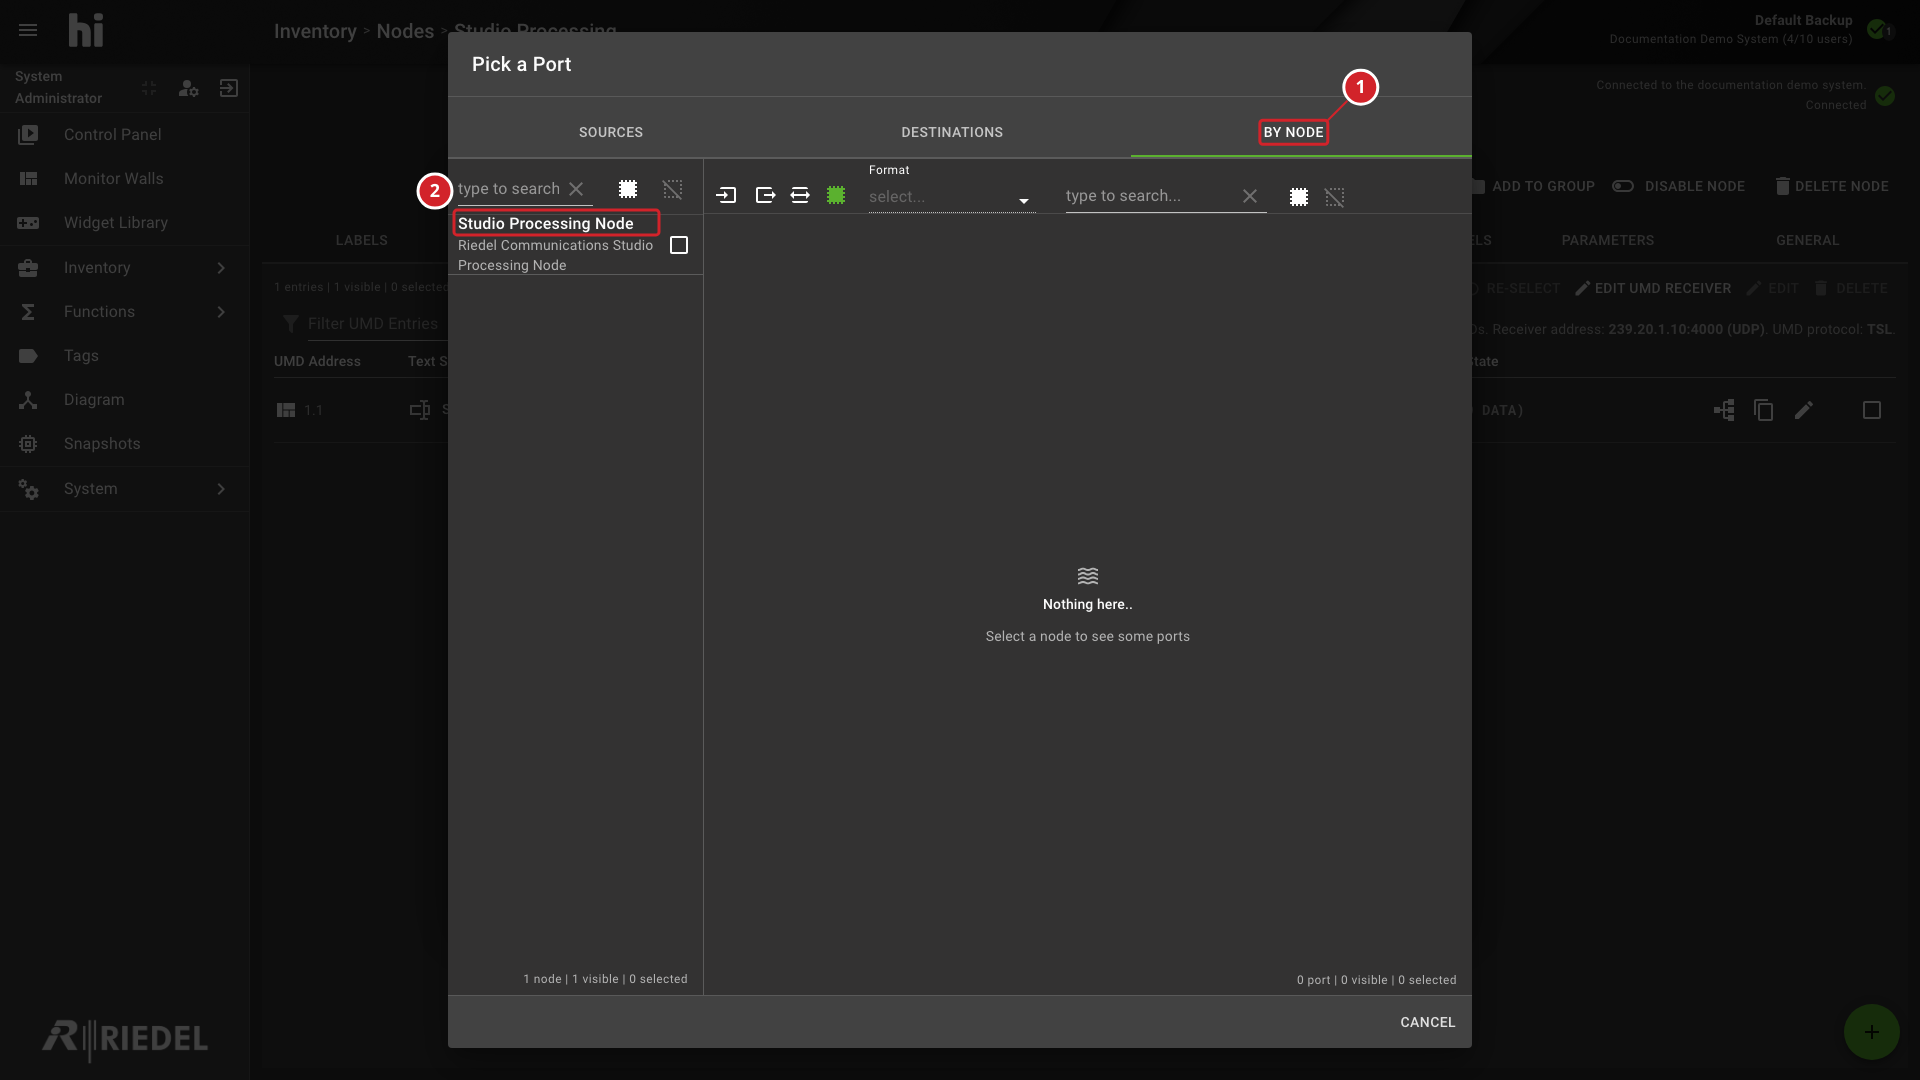Cancel the Pick a Port dialog
The height and width of the screenshot is (1080, 1920).
(x=1428, y=1022)
